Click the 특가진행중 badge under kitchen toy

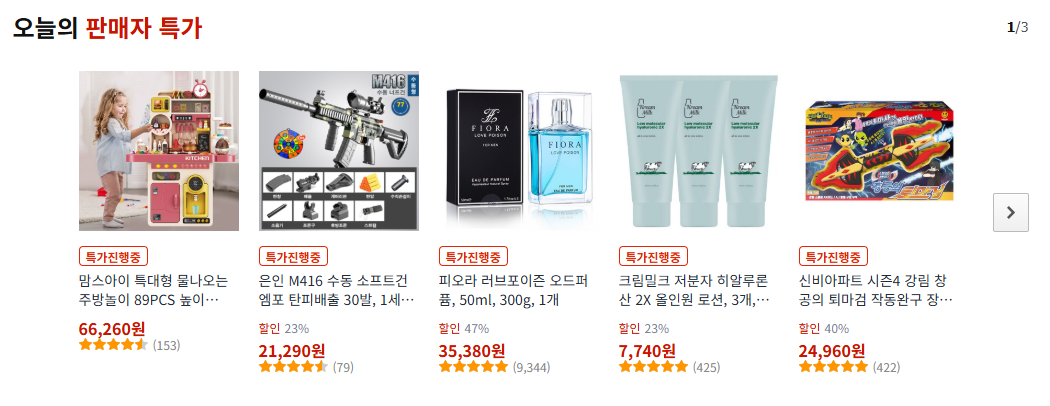113,256
